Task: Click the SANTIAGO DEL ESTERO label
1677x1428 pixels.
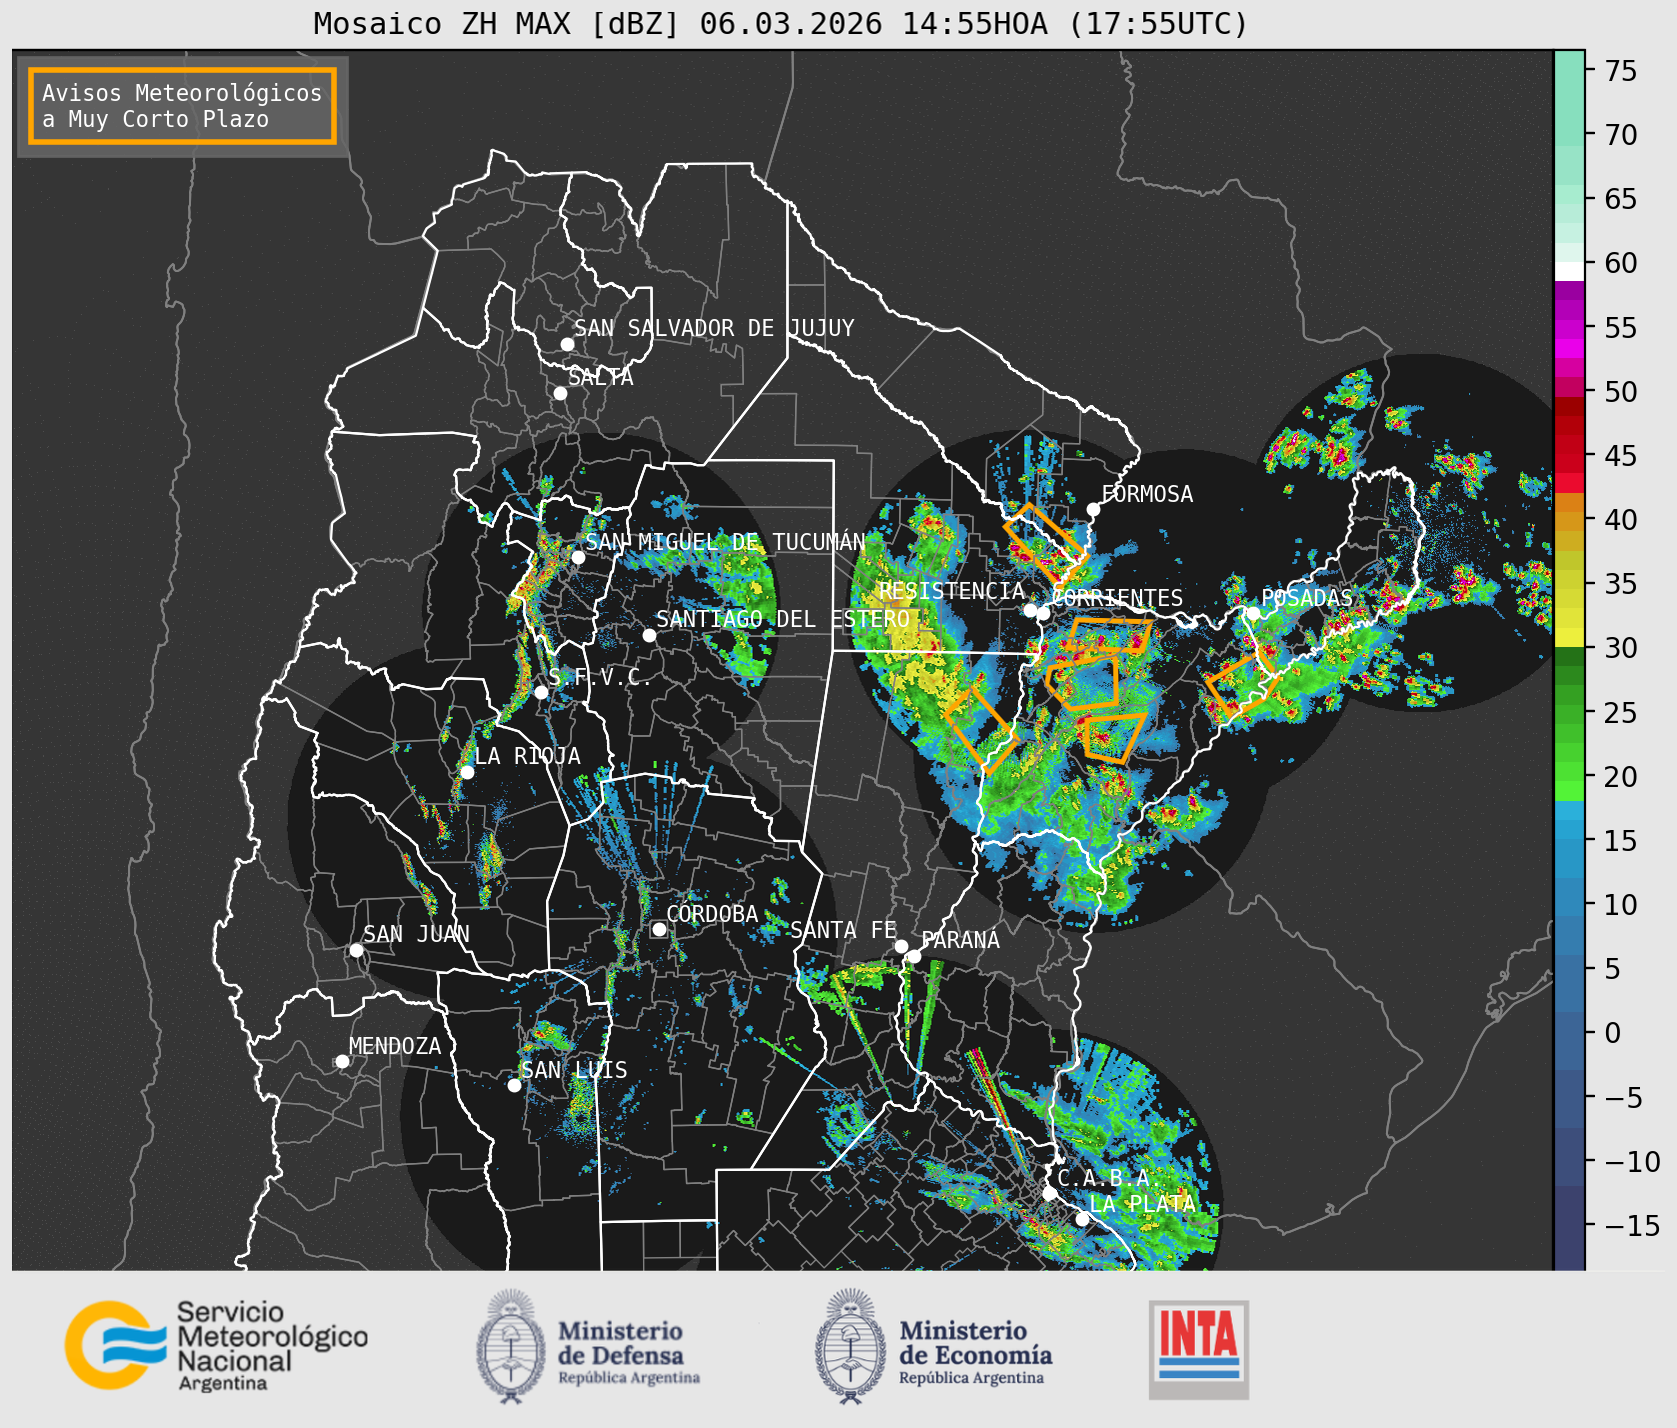Action: (x=783, y=619)
